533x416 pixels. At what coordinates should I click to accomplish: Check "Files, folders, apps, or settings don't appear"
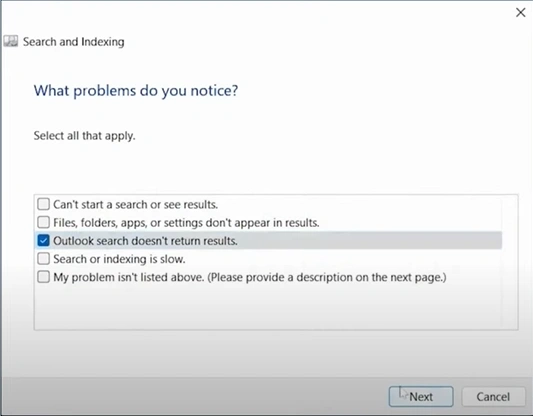tap(43, 223)
